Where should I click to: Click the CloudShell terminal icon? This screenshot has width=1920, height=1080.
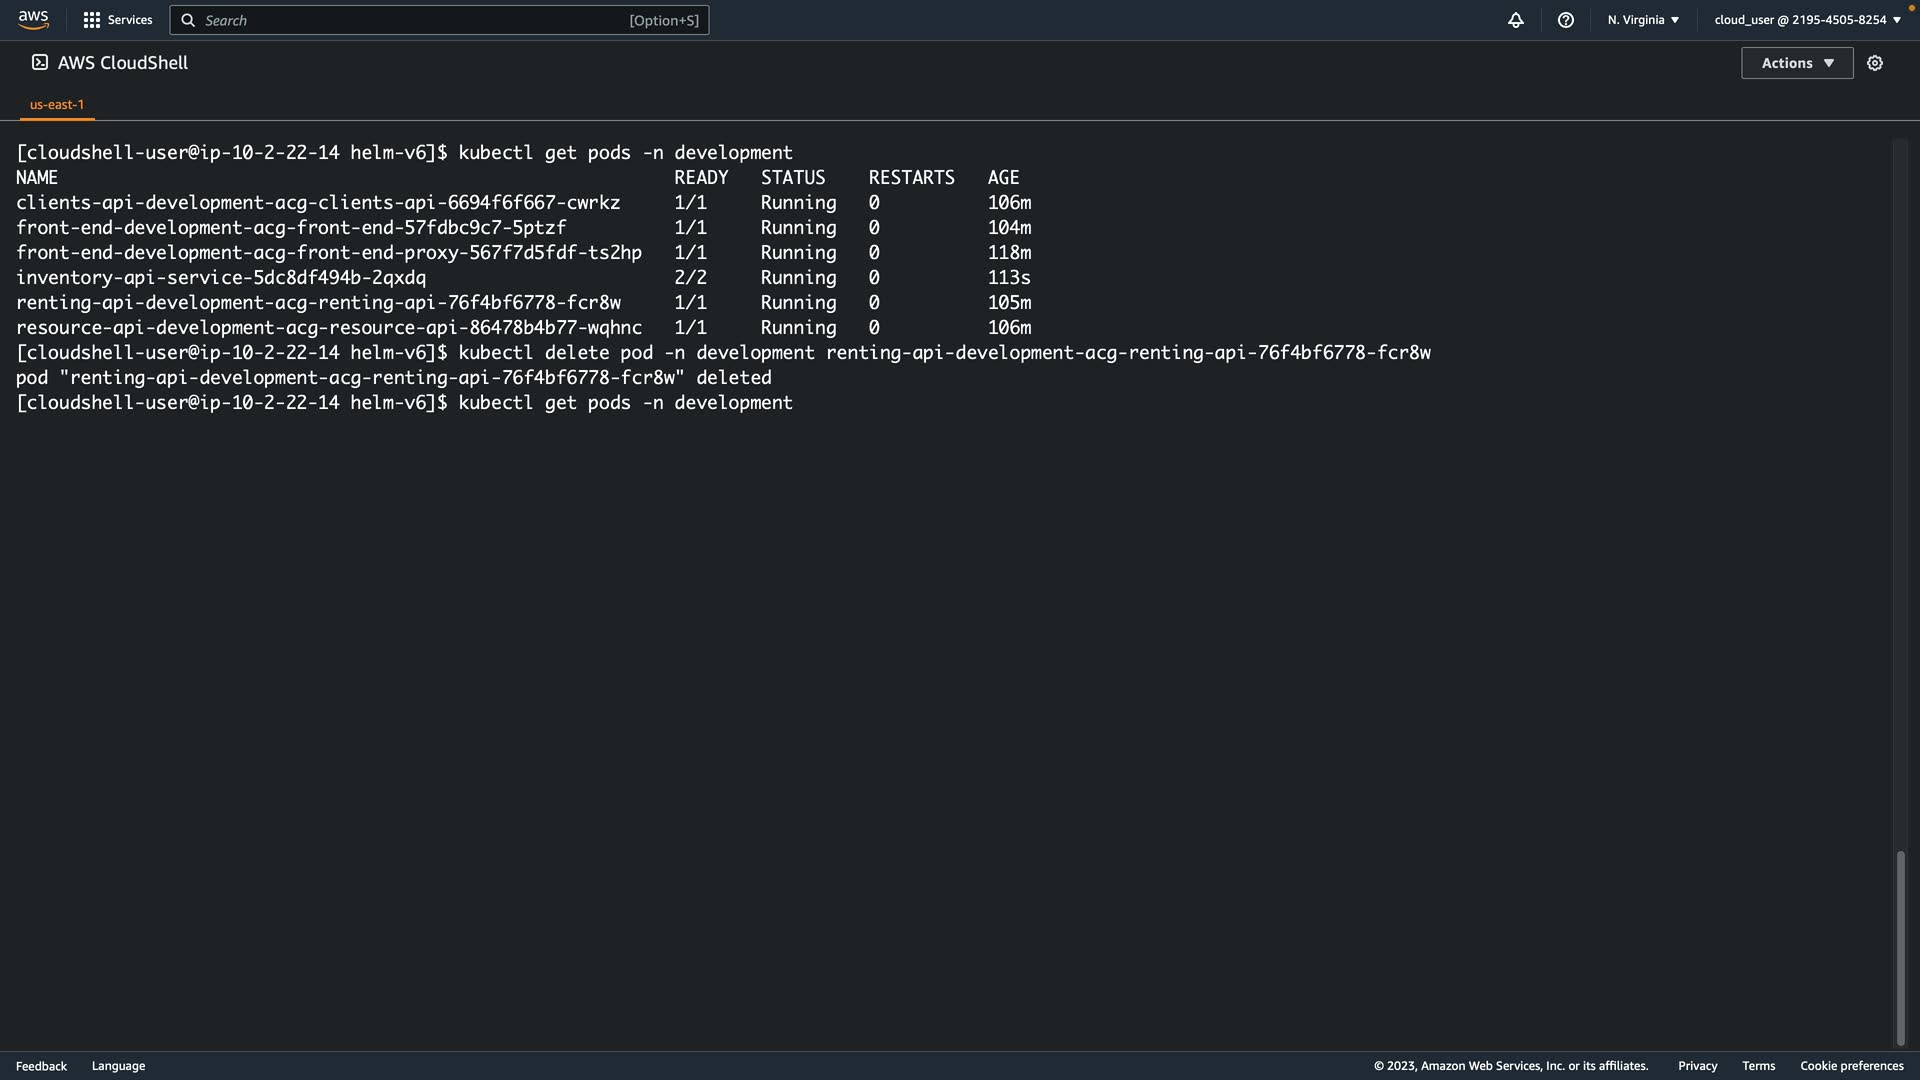pyautogui.click(x=40, y=63)
